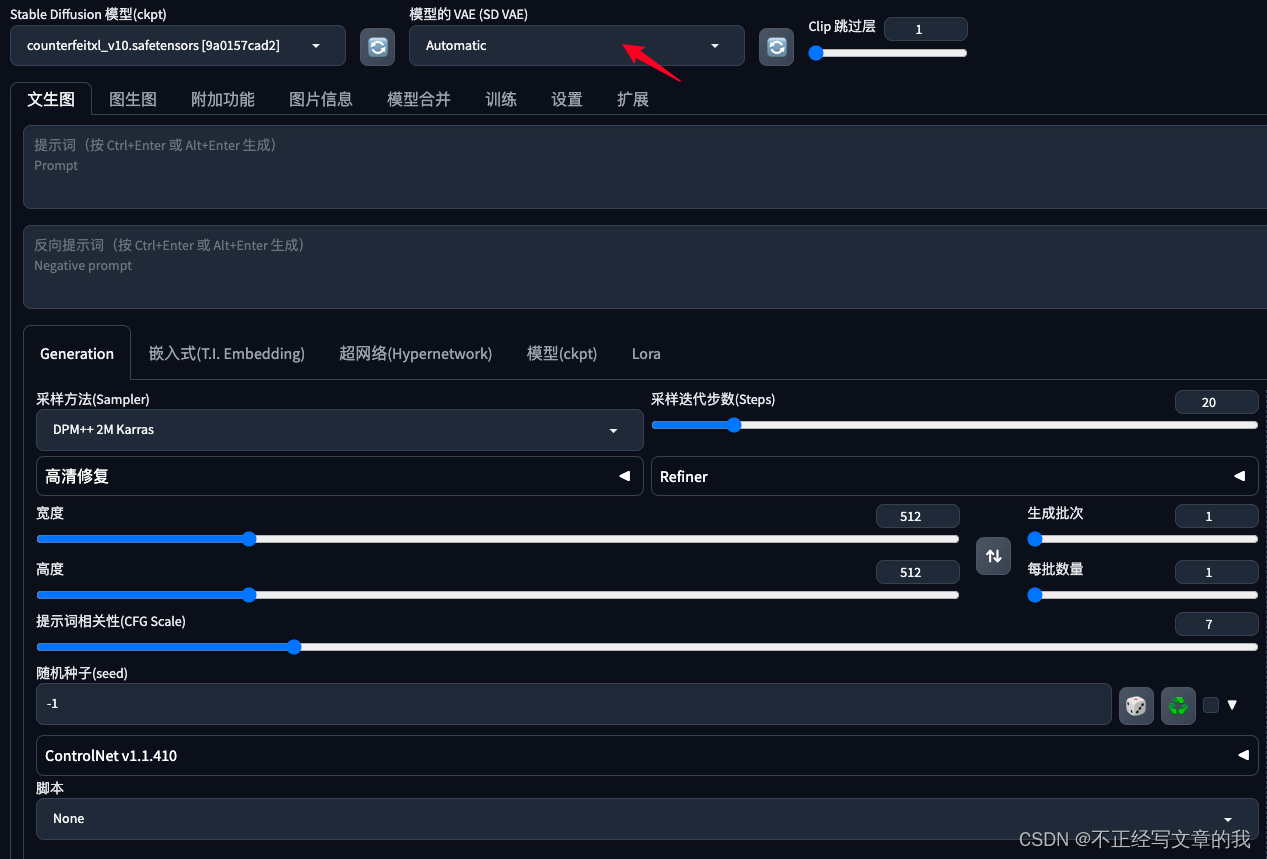Swap width and height values
The image size is (1267, 859).
tap(993, 556)
